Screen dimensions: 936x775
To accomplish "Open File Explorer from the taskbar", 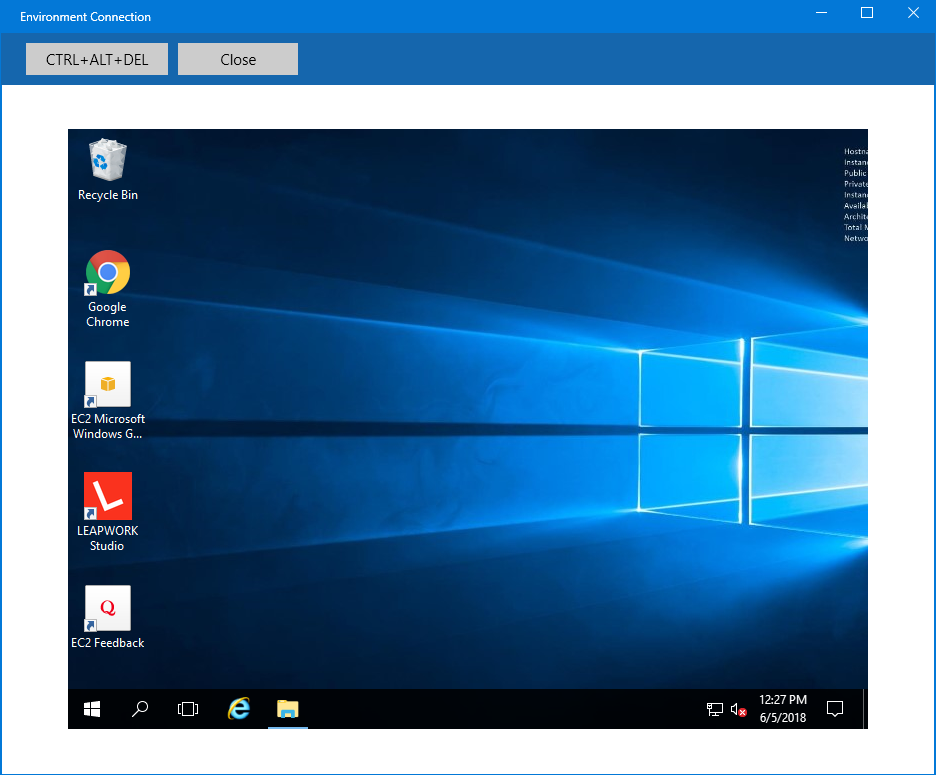I will coord(288,709).
